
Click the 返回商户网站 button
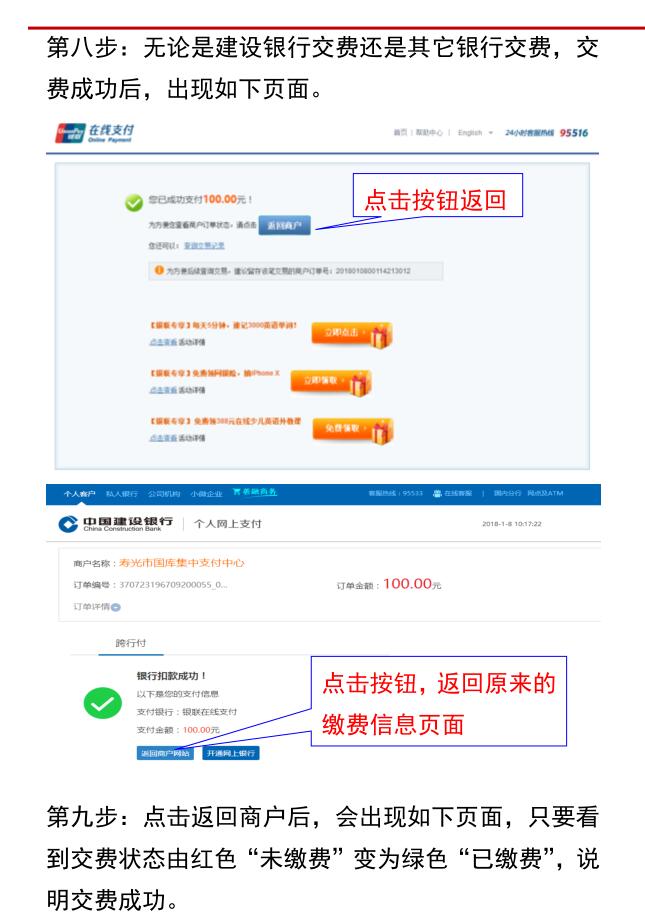166,753
